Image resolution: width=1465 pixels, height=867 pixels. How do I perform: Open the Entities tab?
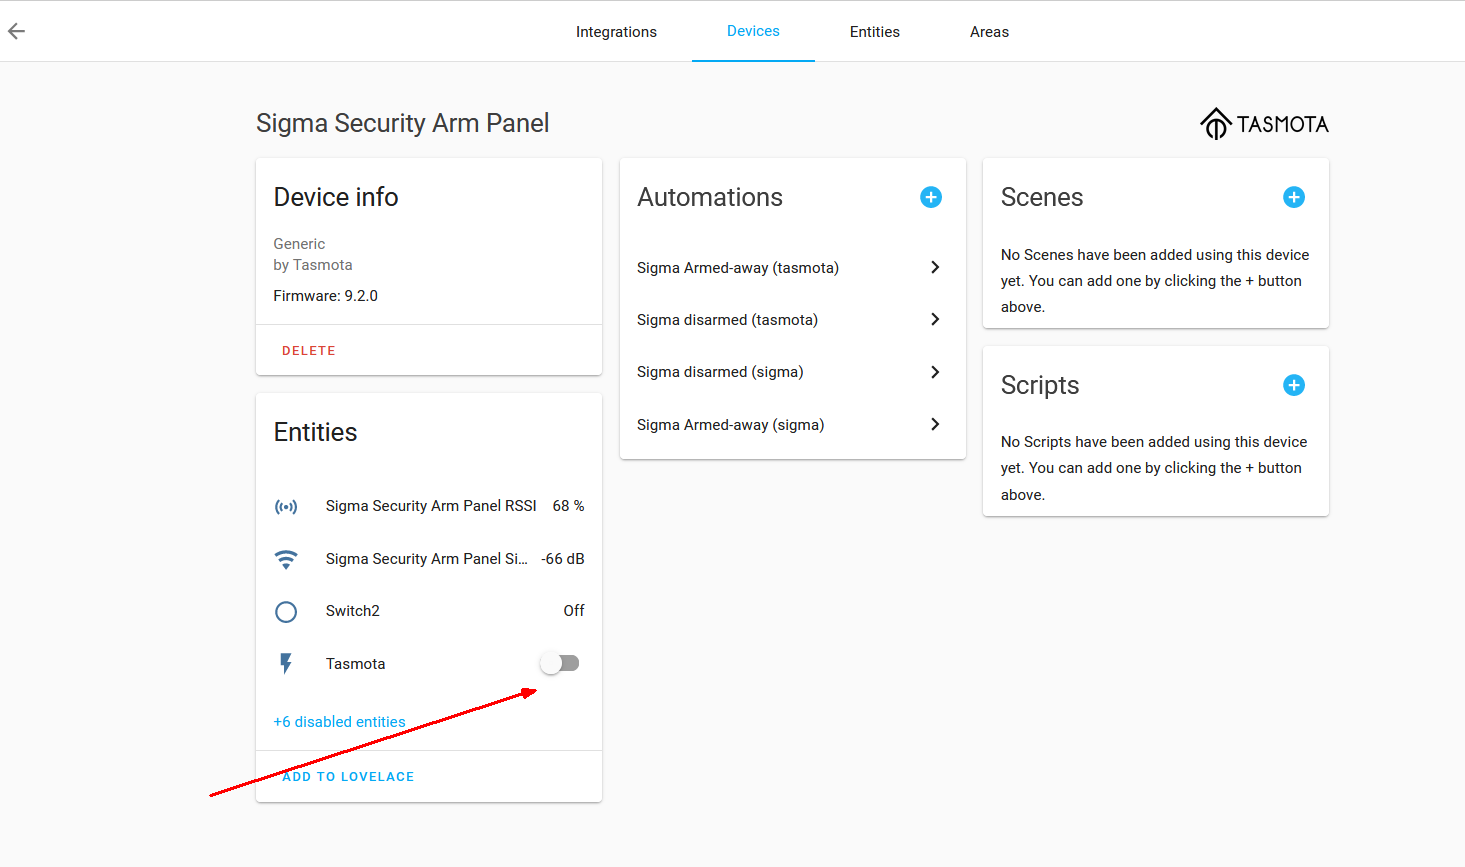pyautogui.click(x=875, y=32)
